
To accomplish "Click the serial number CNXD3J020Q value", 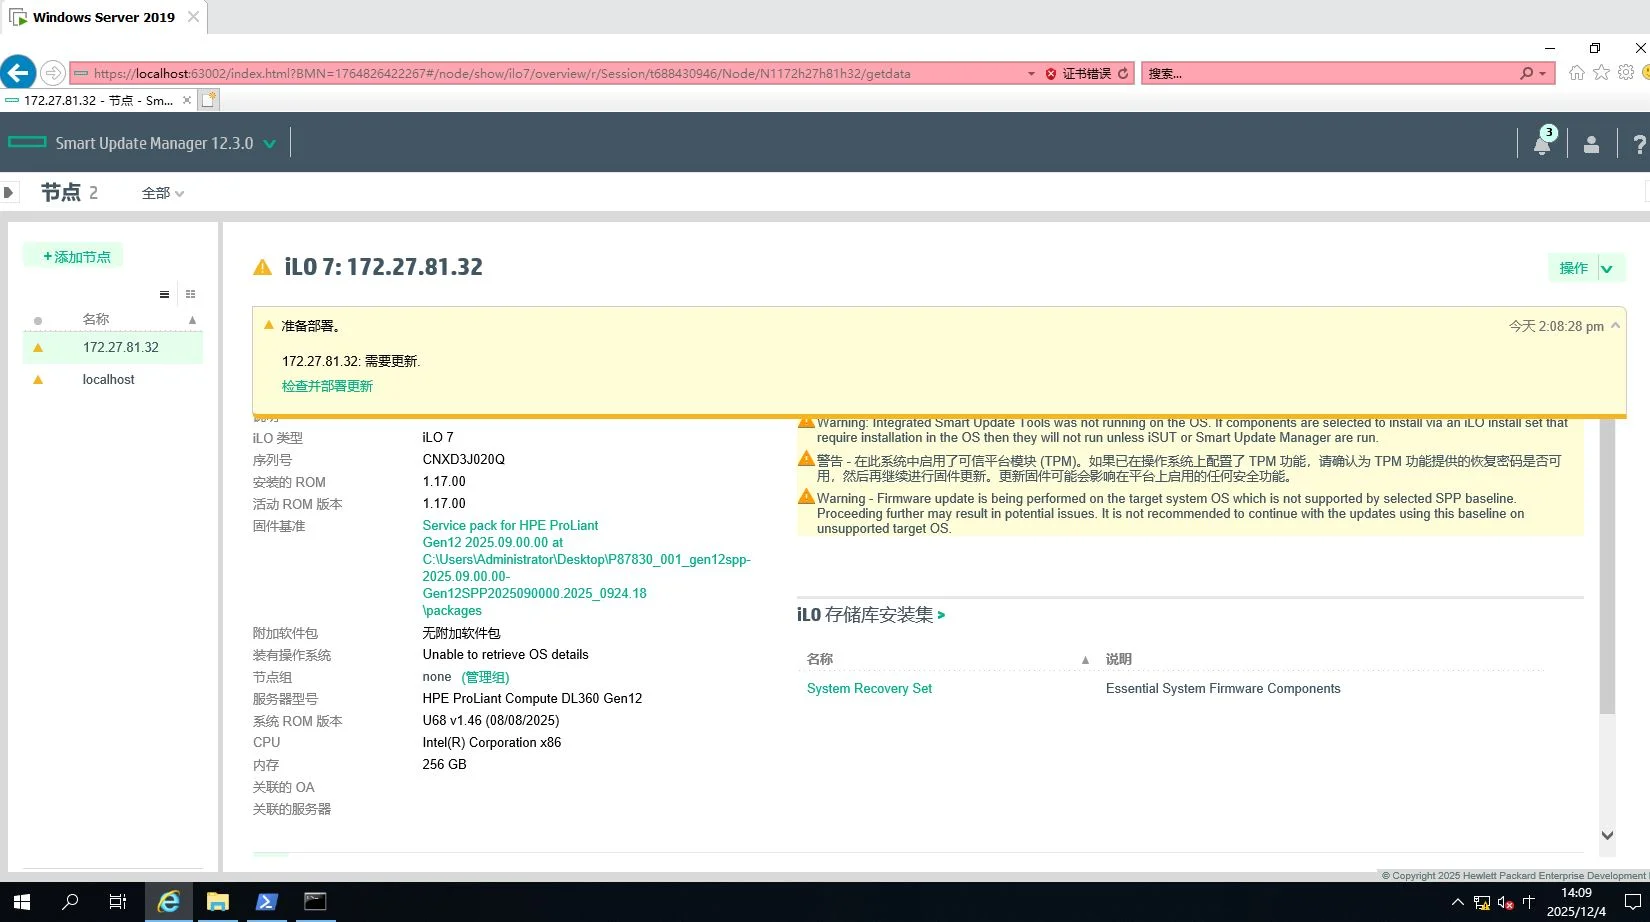I will pos(463,460).
